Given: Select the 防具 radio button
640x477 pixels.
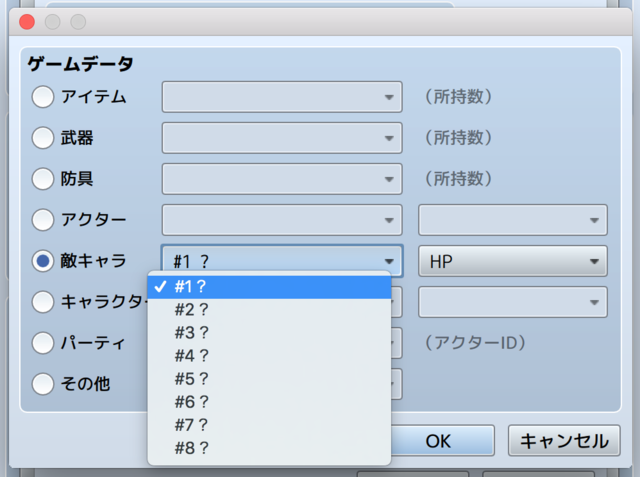Looking at the screenshot, I should click(43, 179).
